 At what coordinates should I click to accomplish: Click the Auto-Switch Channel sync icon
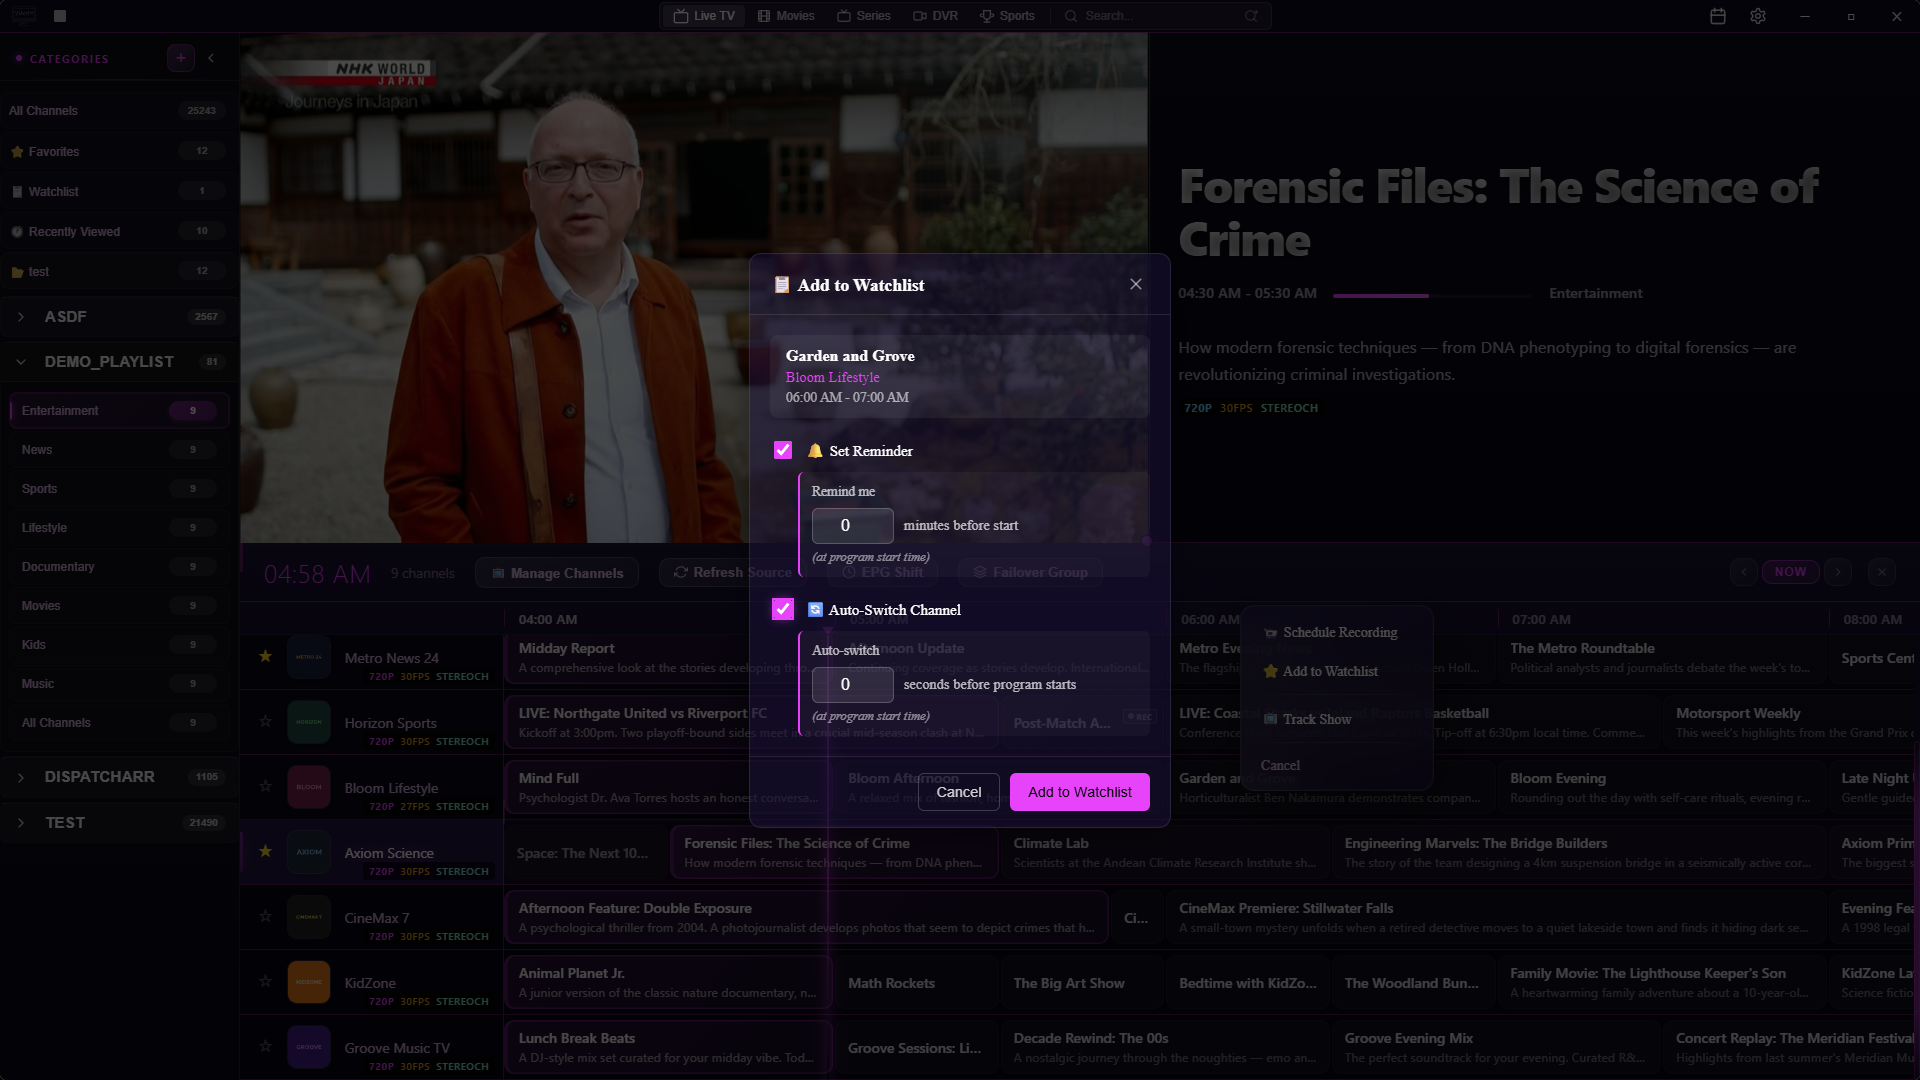tap(815, 610)
